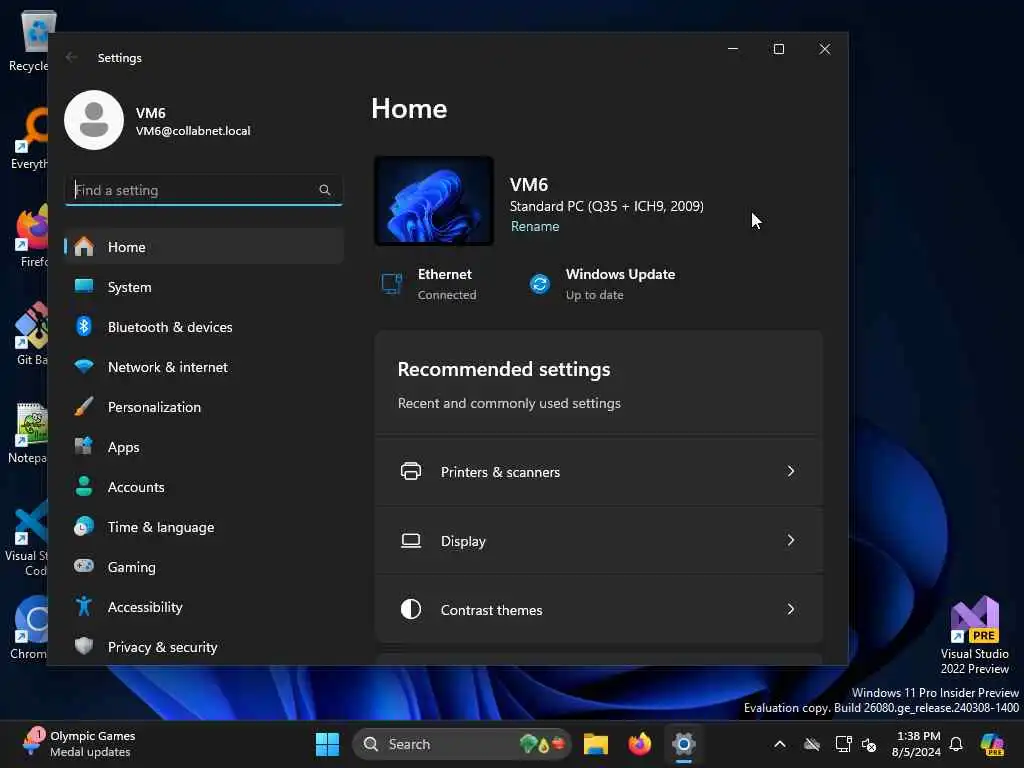
Task: Click the Settings gear on taskbar
Action: (x=684, y=744)
